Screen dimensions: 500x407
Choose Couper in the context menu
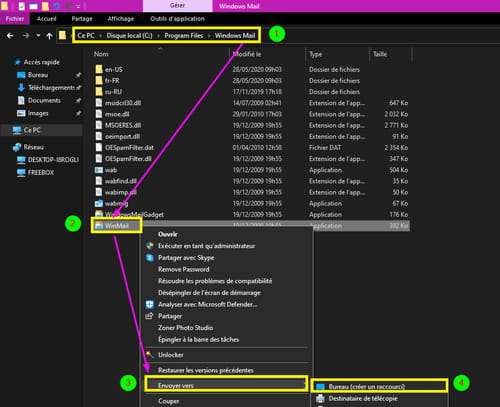pos(168,401)
